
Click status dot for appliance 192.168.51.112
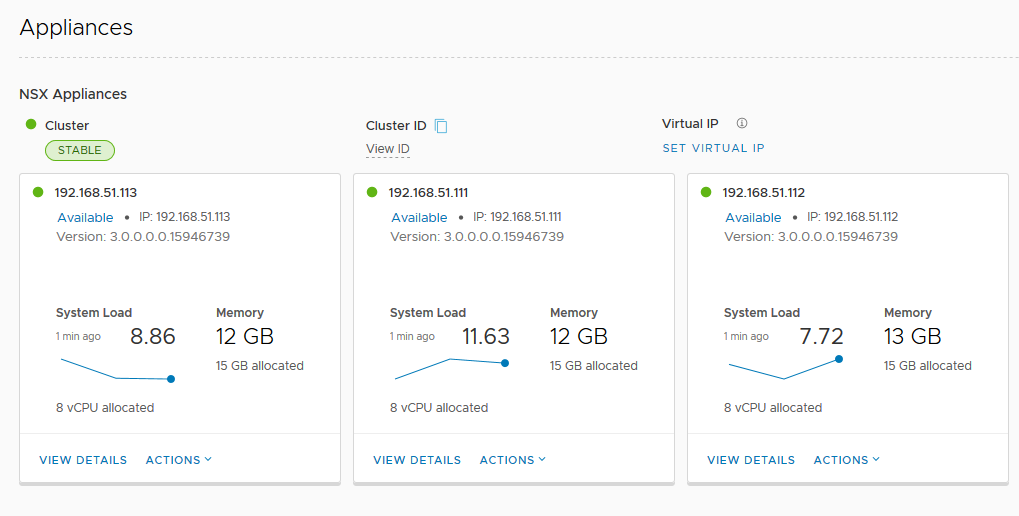coord(707,193)
